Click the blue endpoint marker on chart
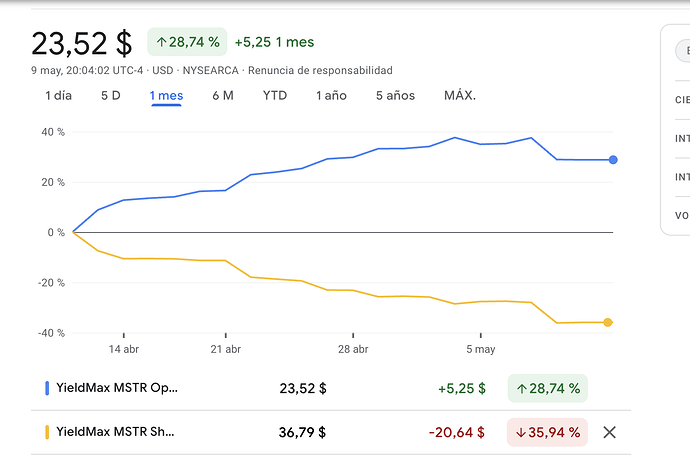This screenshot has height=465, width=690. tap(613, 160)
